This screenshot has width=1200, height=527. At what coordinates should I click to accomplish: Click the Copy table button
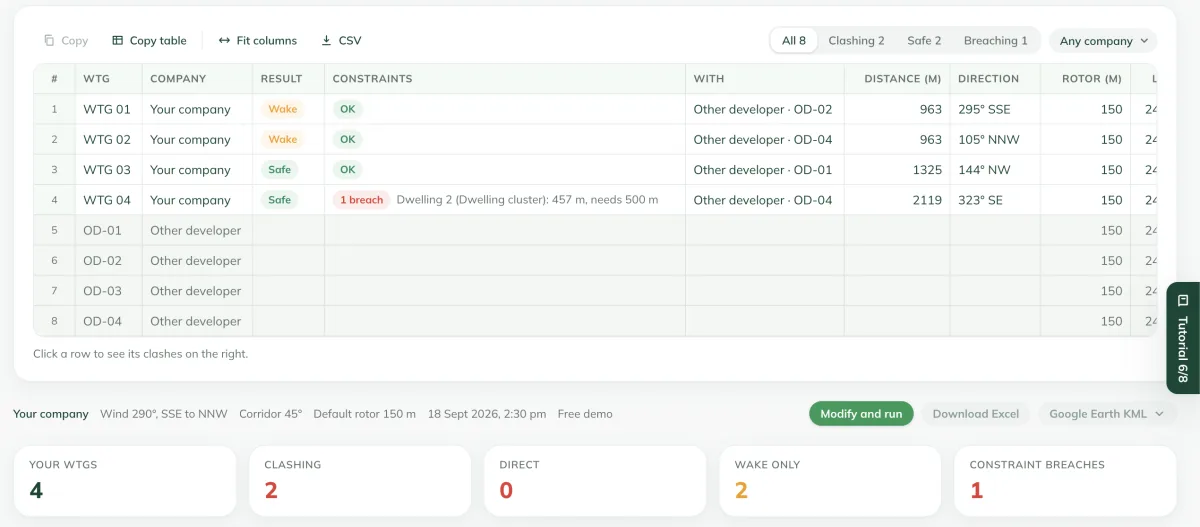[149, 41]
